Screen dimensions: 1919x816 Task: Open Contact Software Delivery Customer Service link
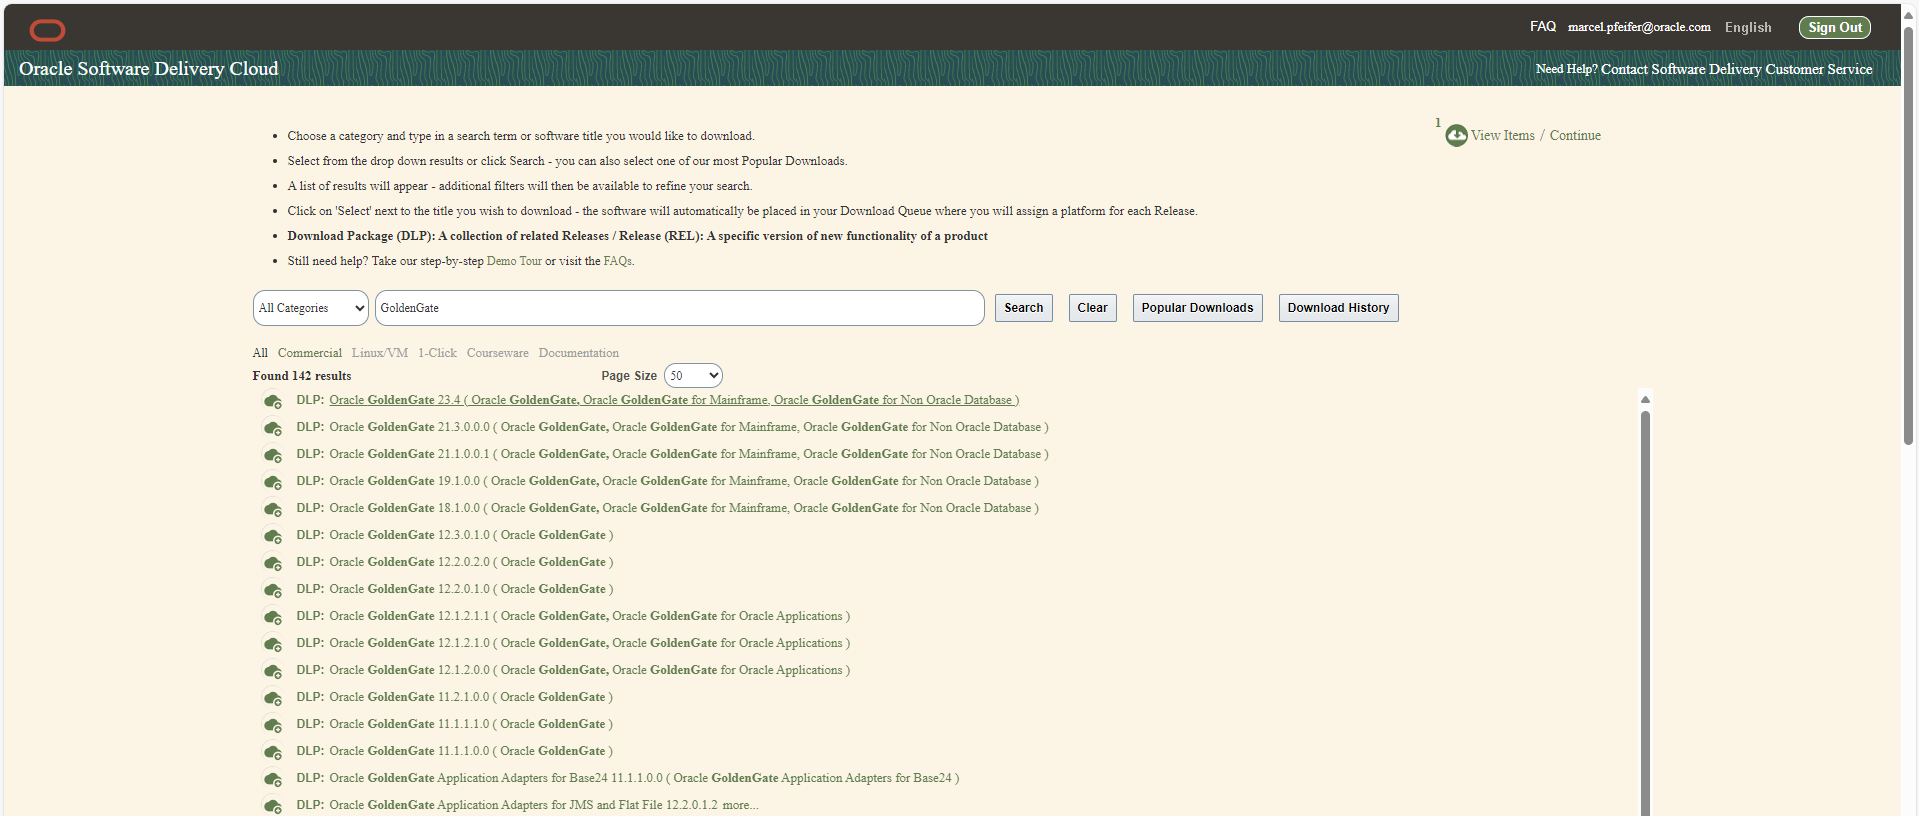[1737, 69]
